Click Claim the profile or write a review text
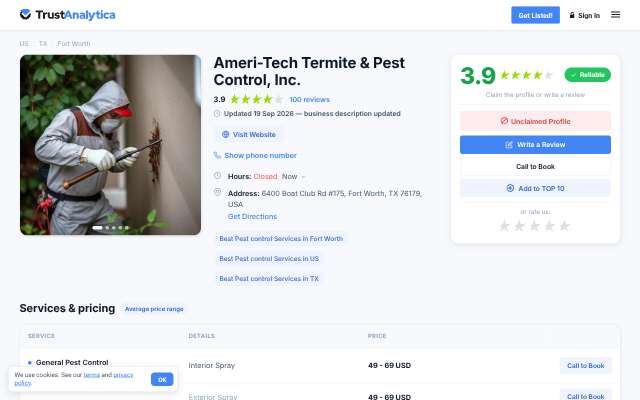This screenshot has width=640, height=400. 535,95
